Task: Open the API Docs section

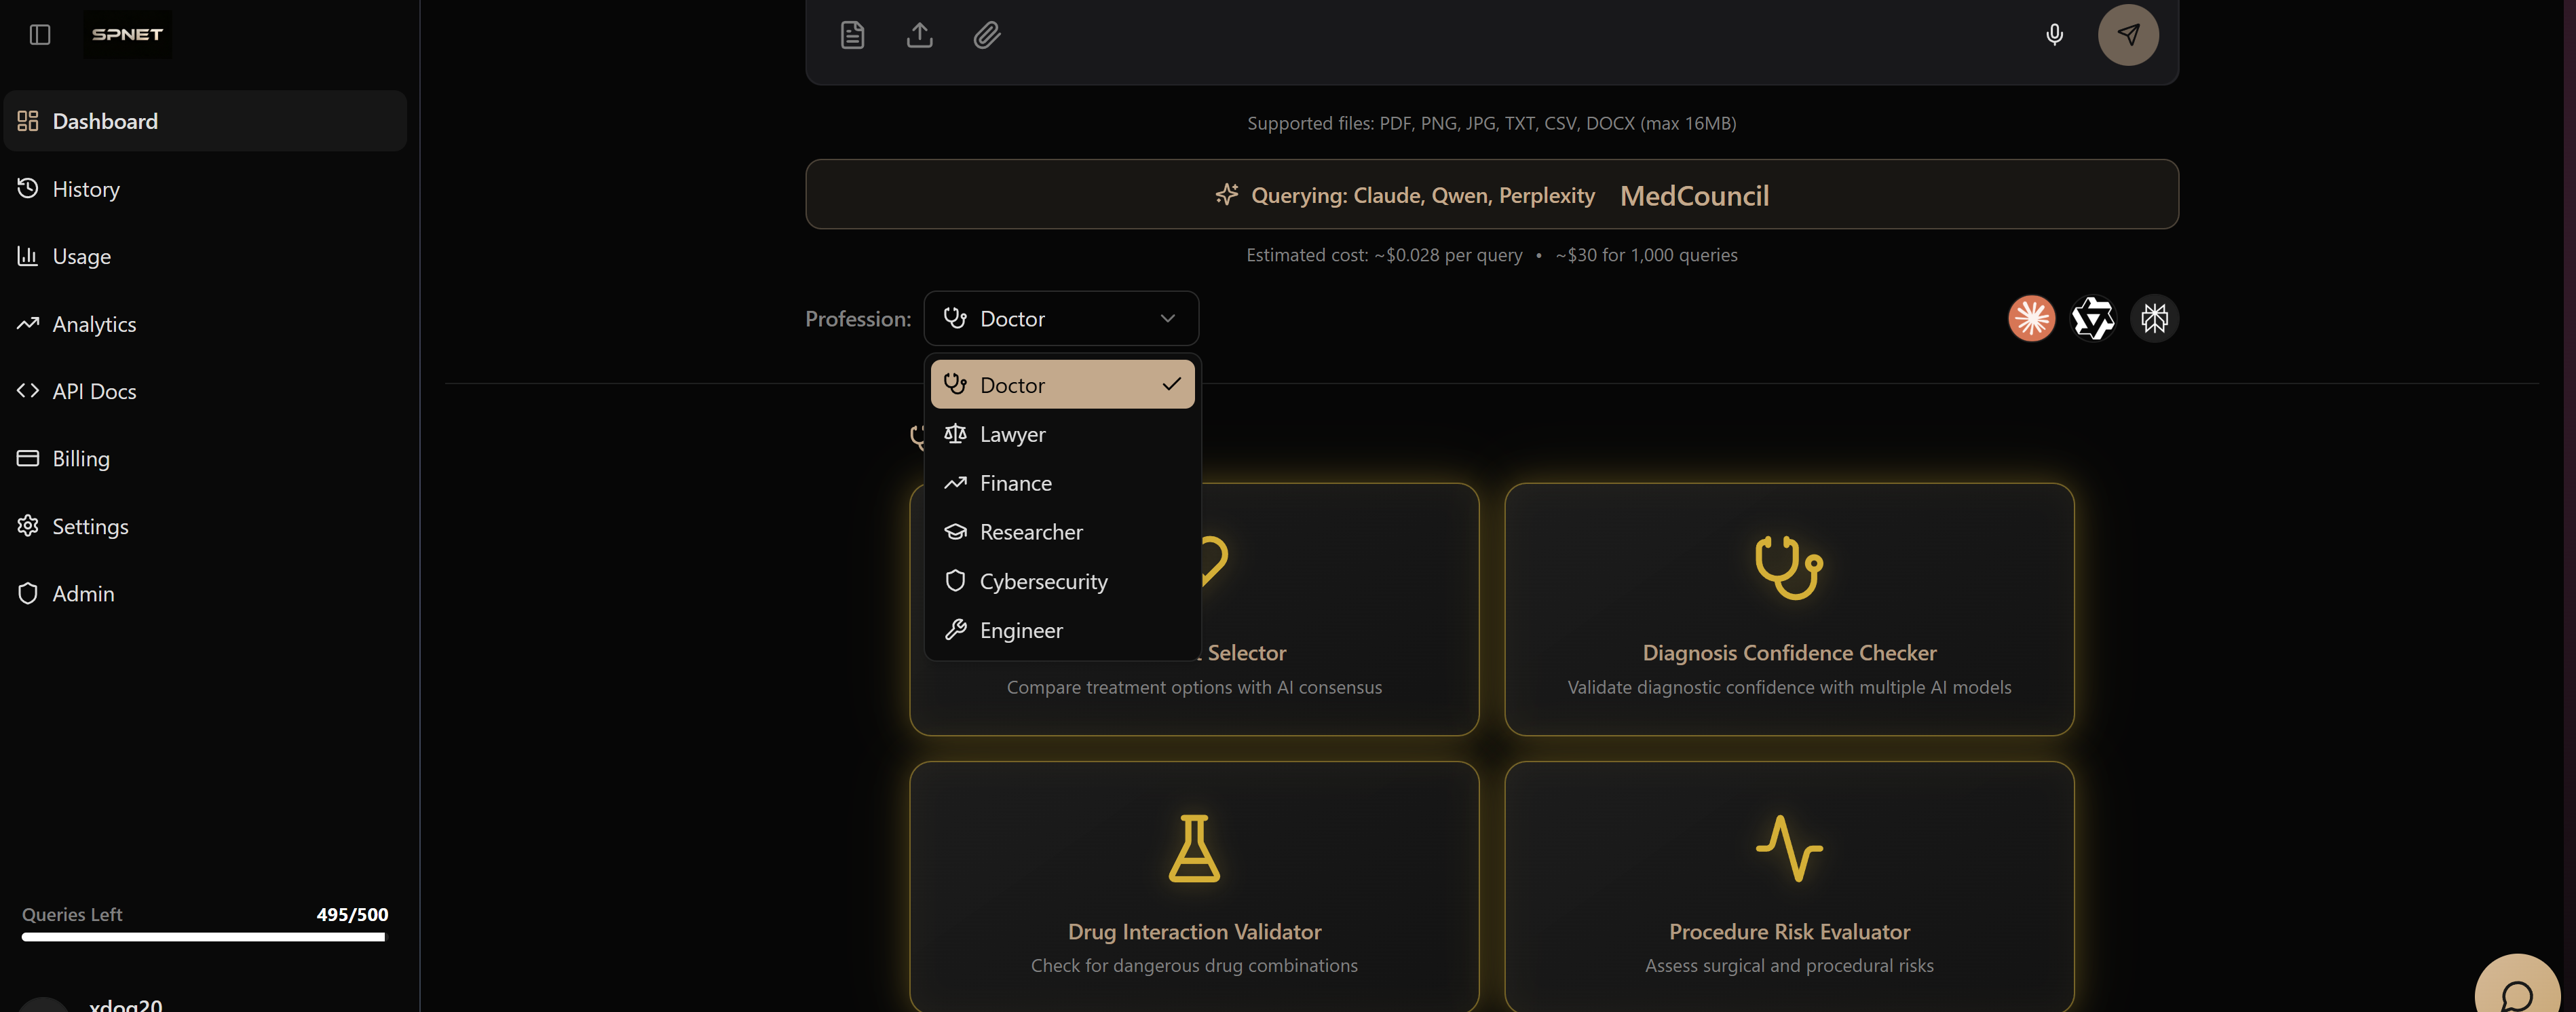Action: [95, 390]
